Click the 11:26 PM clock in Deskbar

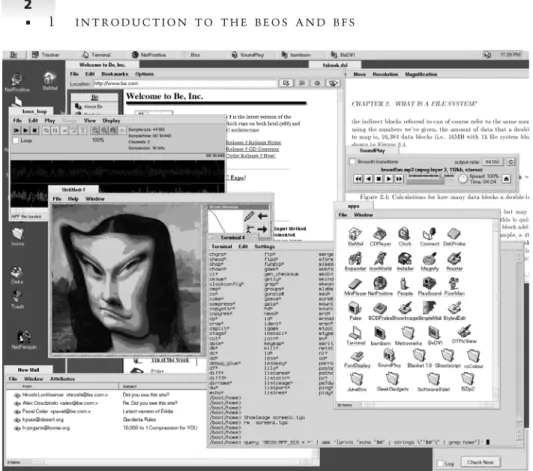pos(511,54)
